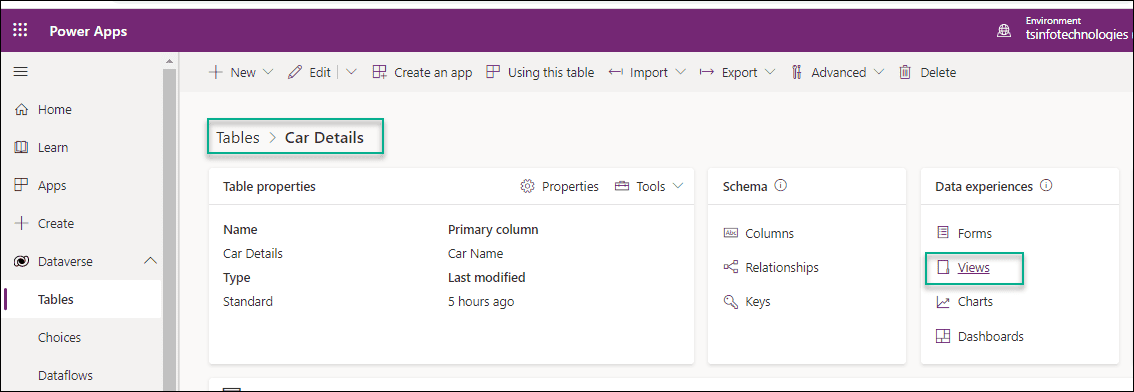The width and height of the screenshot is (1134, 392).
Task: Open the Views link
Action: (x=973, y=268)
